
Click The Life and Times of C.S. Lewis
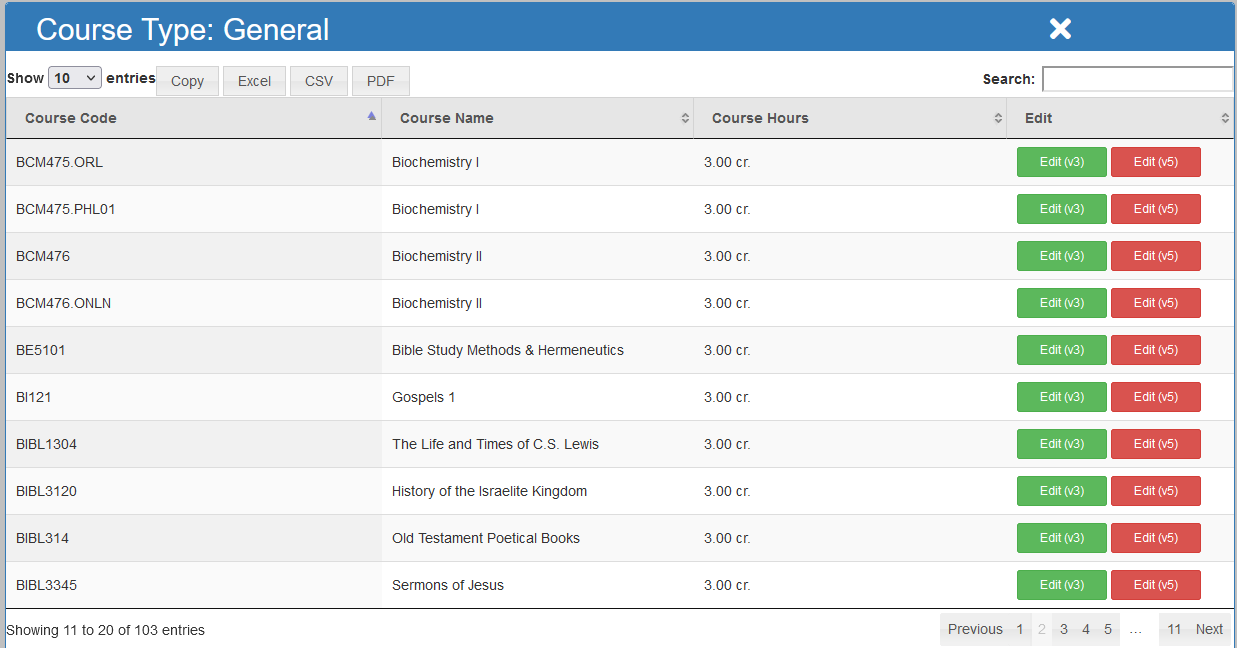point(495,444)
